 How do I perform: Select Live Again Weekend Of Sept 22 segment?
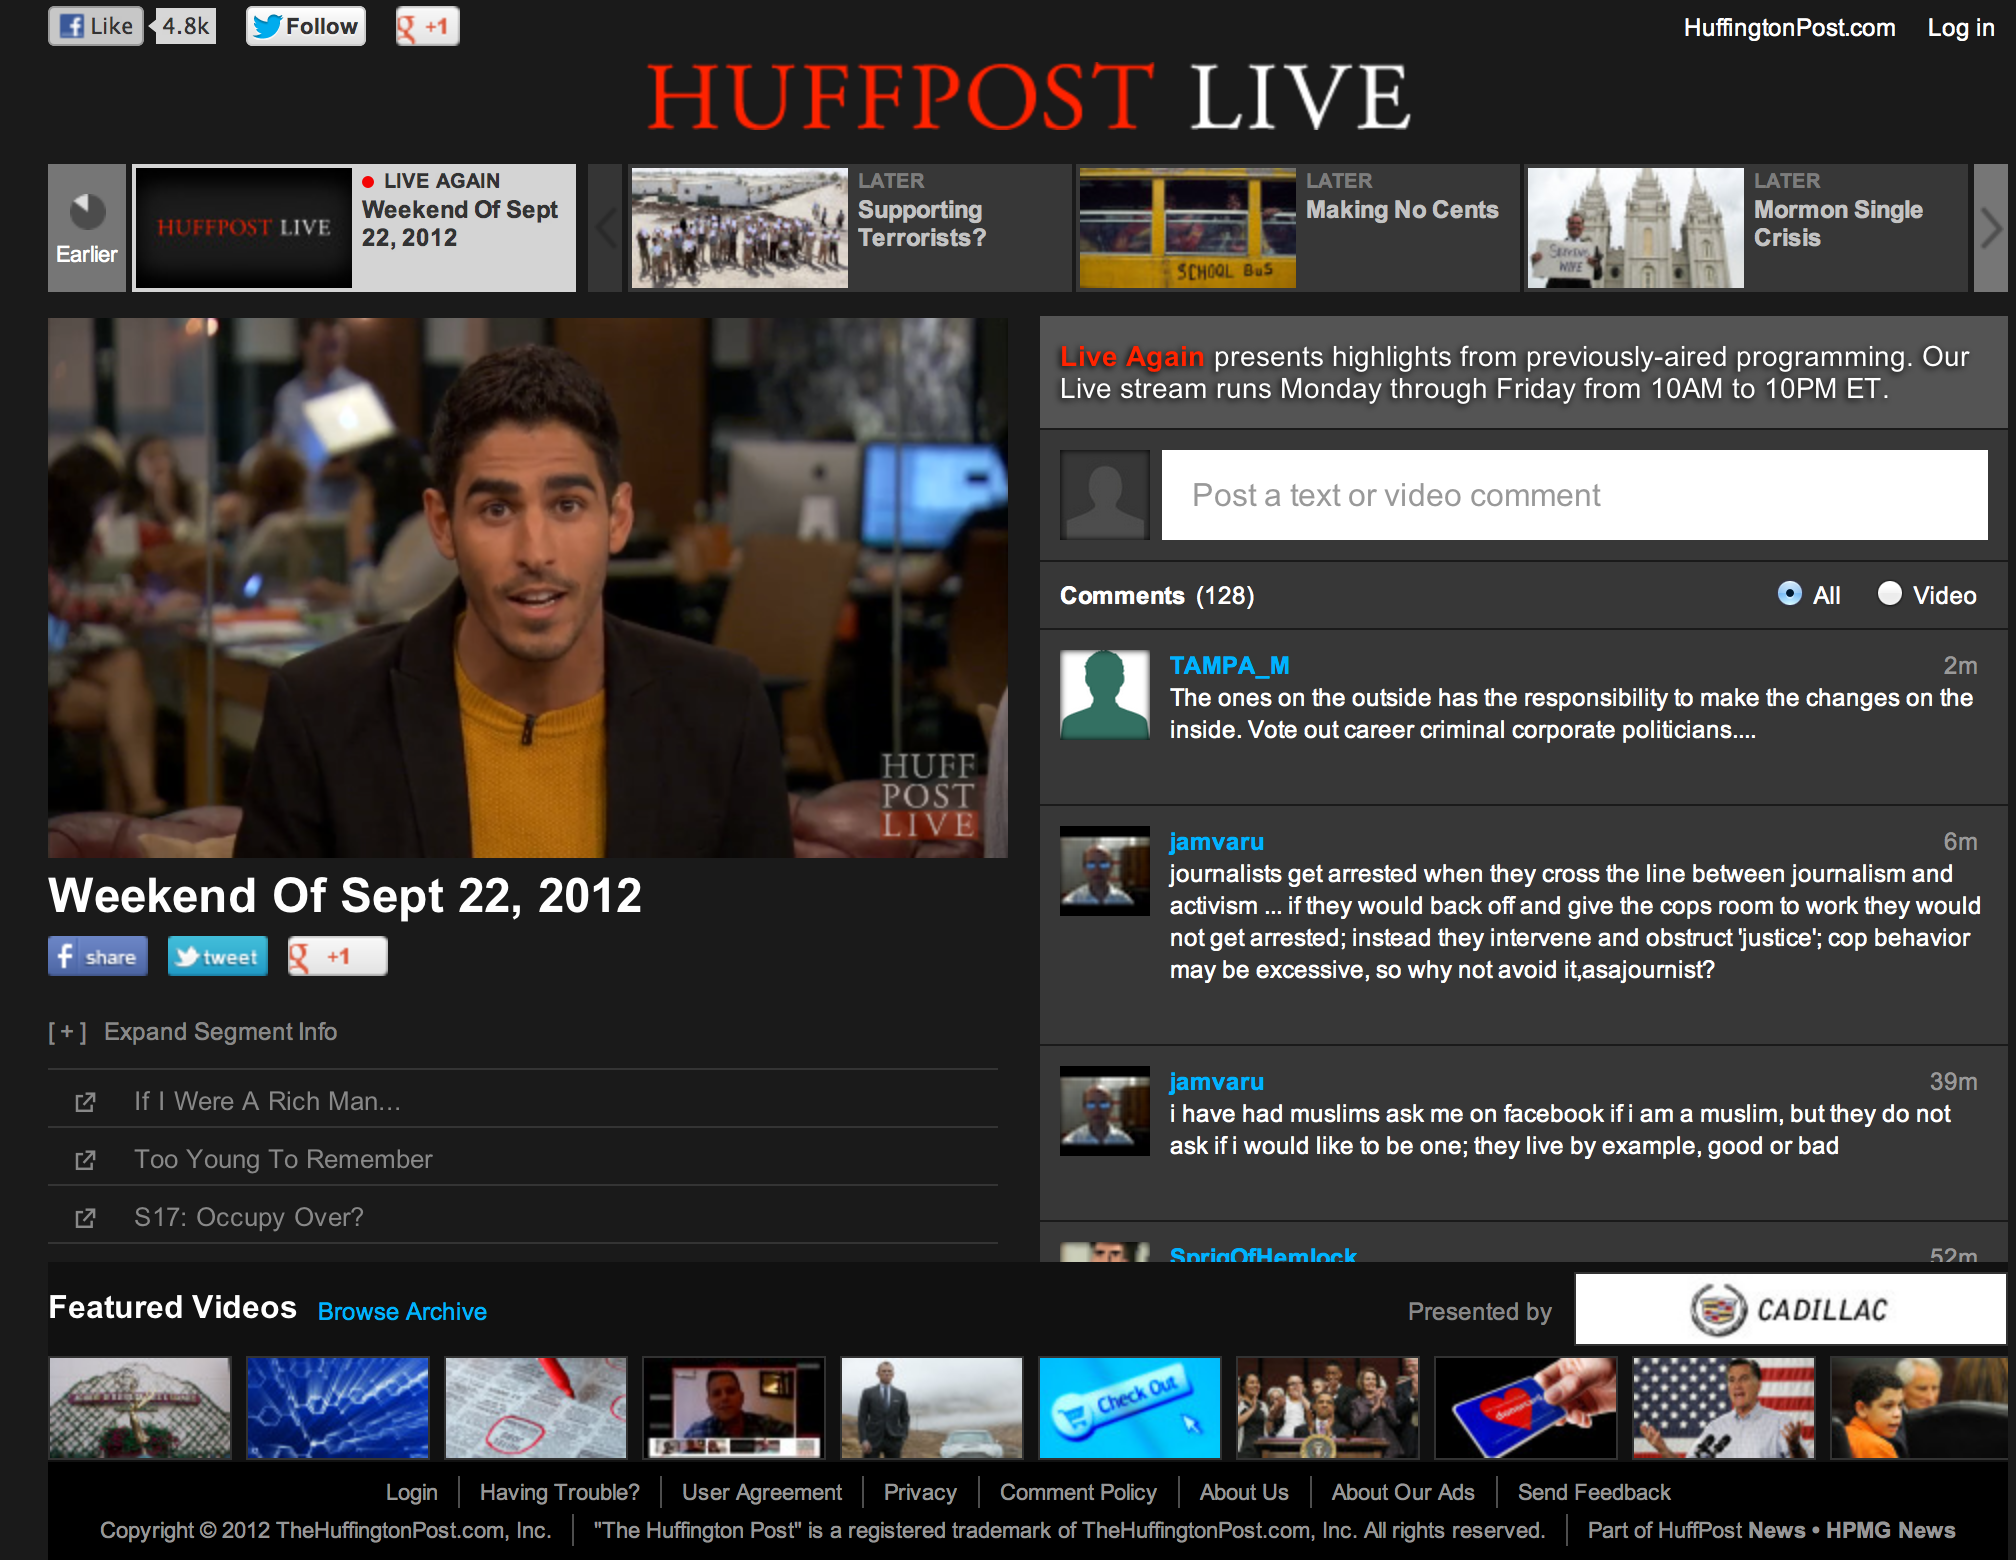354,228
